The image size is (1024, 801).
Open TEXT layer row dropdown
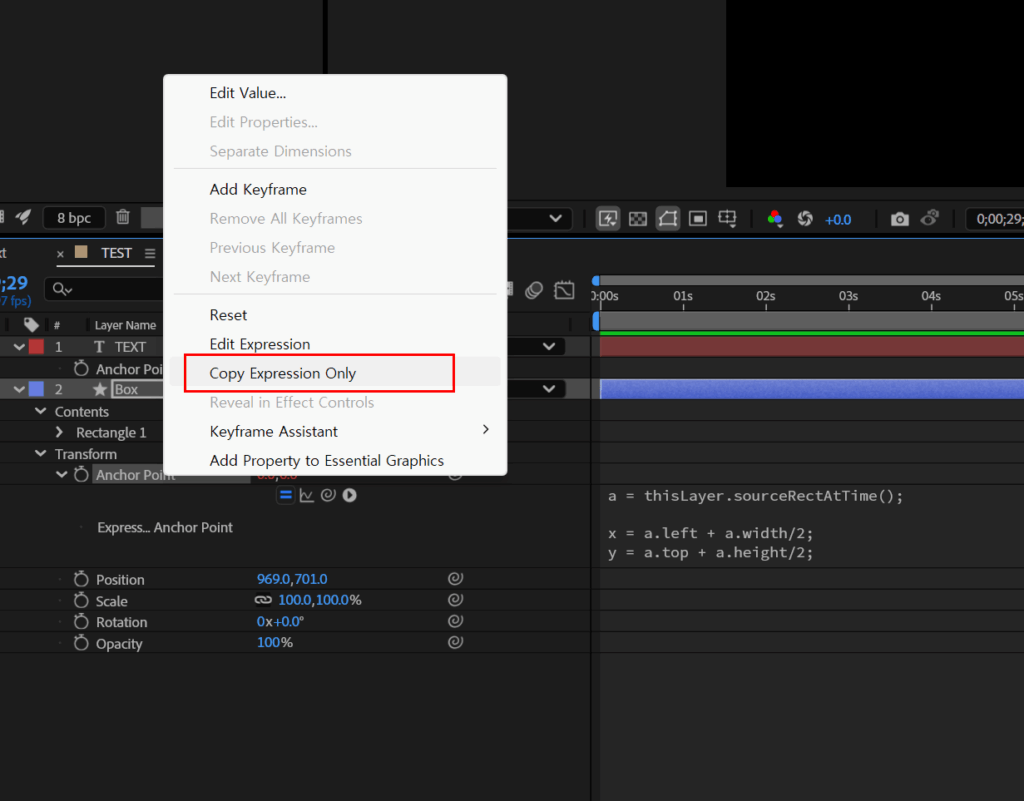pos(549,347)
